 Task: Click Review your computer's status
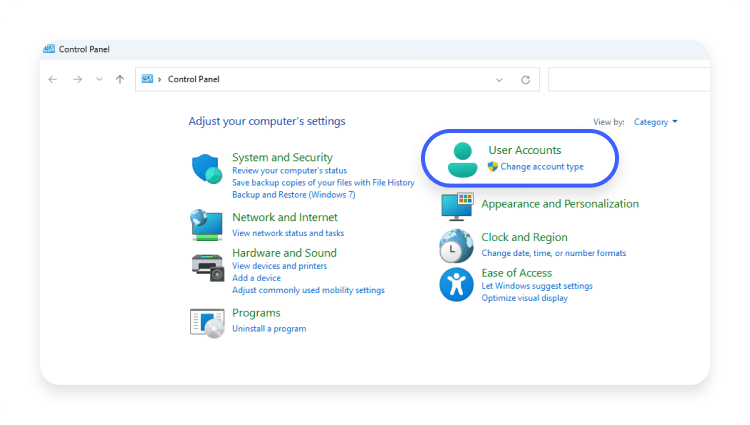tap(289, 171)
